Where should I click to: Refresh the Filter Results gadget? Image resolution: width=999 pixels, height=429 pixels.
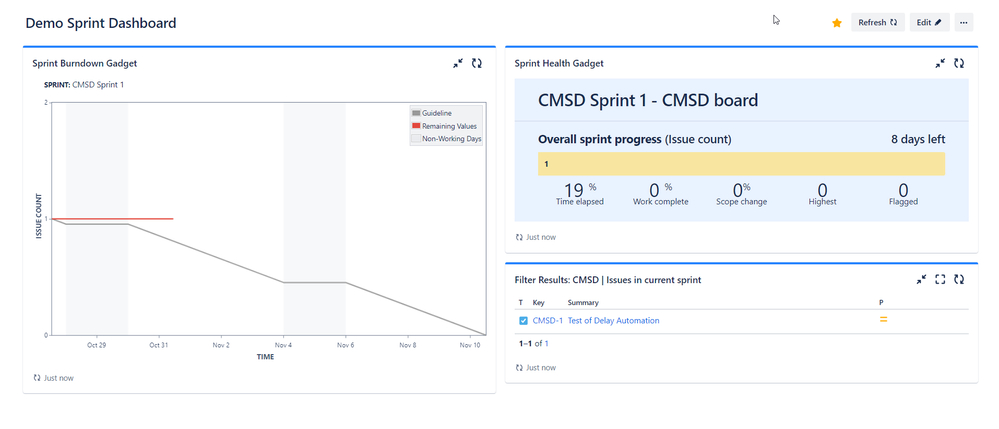tap(959, 279)
